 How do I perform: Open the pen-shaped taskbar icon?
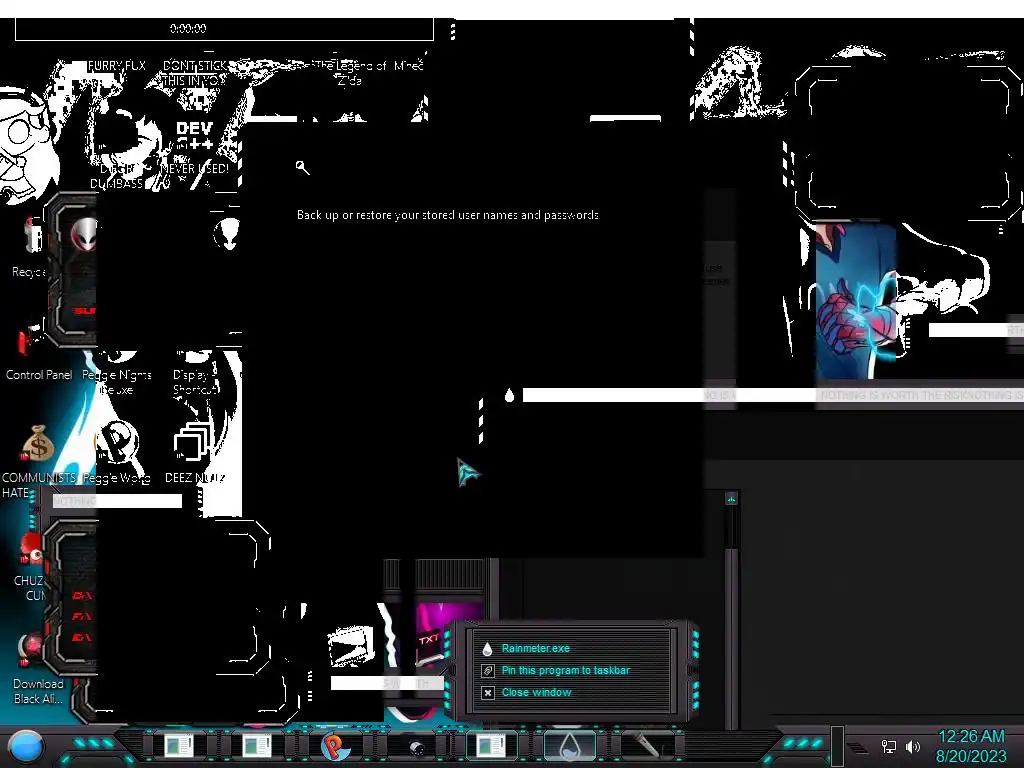point(648,746)
